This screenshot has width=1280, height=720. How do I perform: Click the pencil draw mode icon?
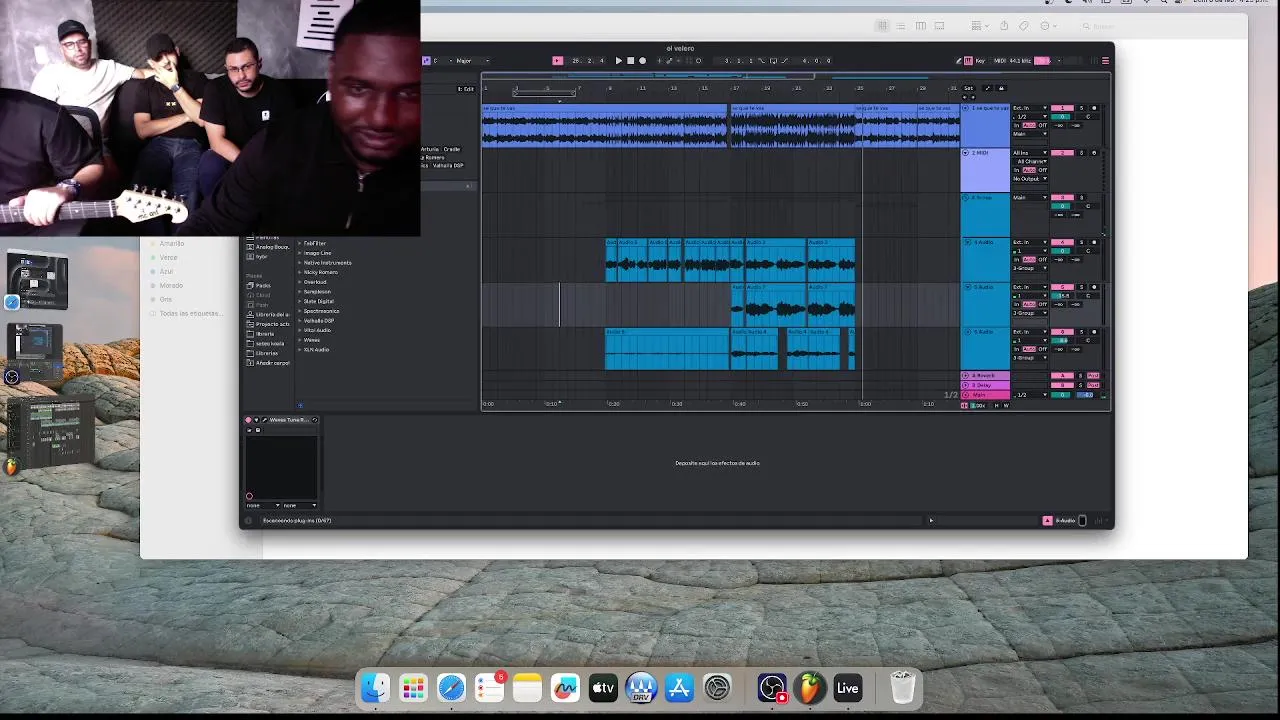pyautogui.click(x=959, y=61)
